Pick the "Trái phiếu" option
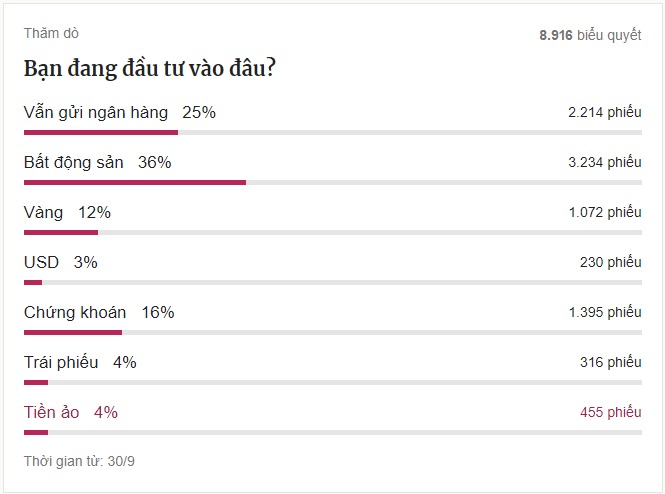Viewport: 665px width, 494px height. (x=61, y=362)
